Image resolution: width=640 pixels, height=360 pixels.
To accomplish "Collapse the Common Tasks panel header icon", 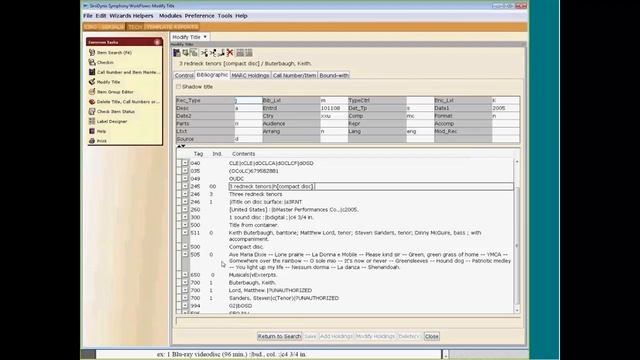I will point(157,42).
